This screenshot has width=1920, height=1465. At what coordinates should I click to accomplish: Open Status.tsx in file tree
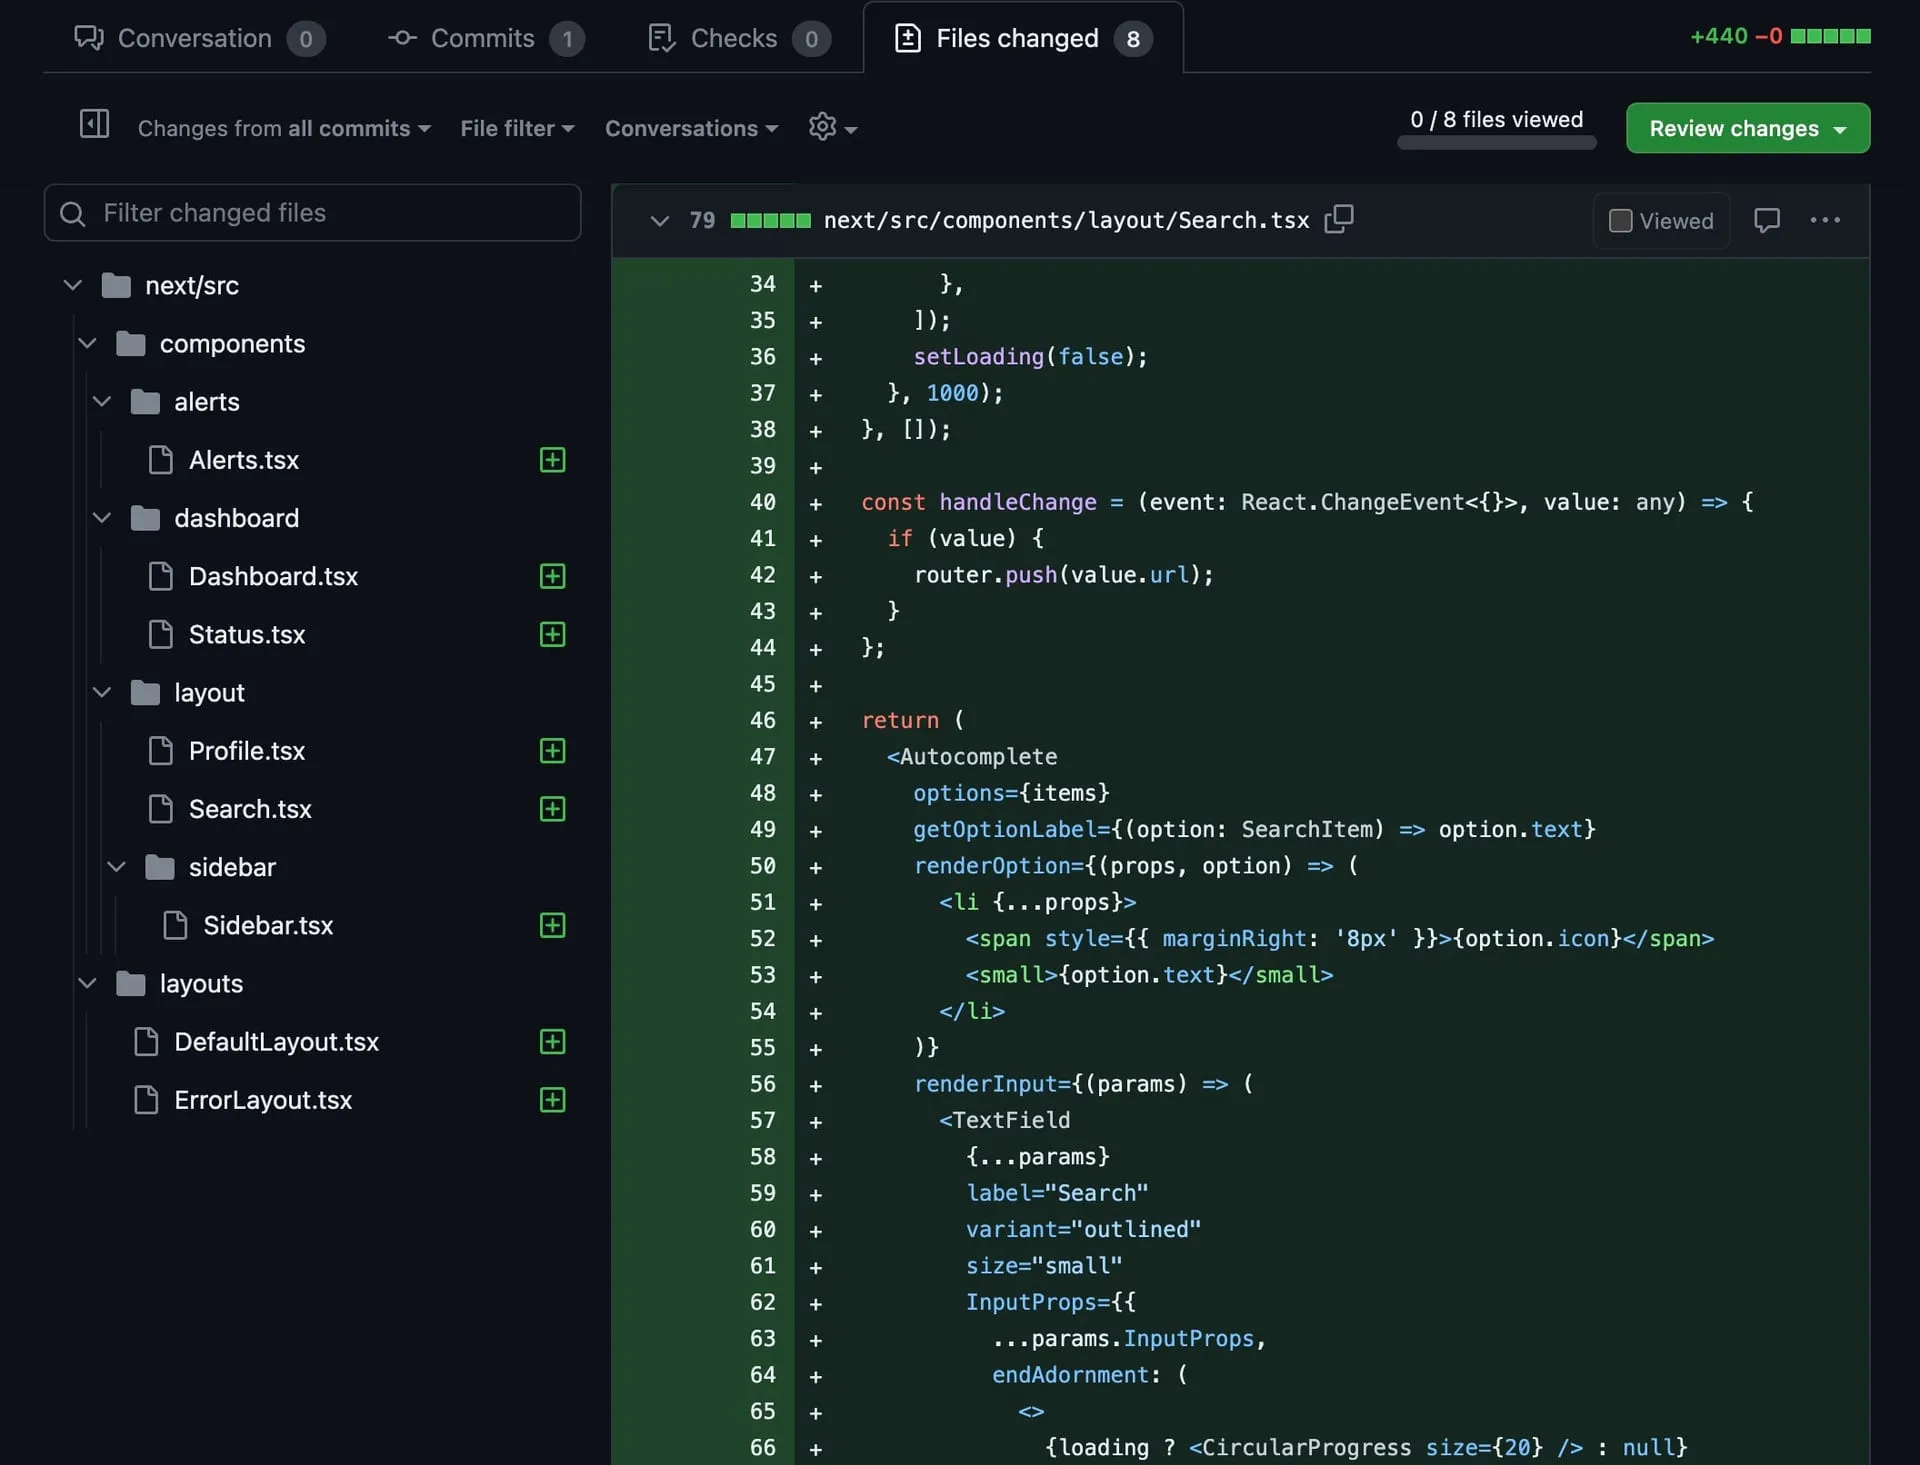pyautogui.click(x=246, y=634)
